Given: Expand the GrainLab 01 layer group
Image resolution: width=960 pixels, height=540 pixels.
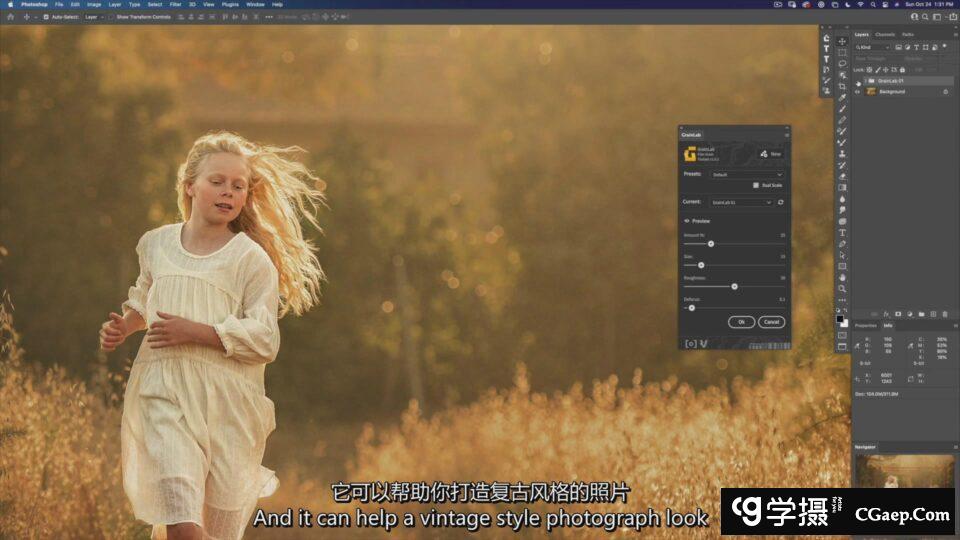Looking at the screenshot, I should pos(865,81).
